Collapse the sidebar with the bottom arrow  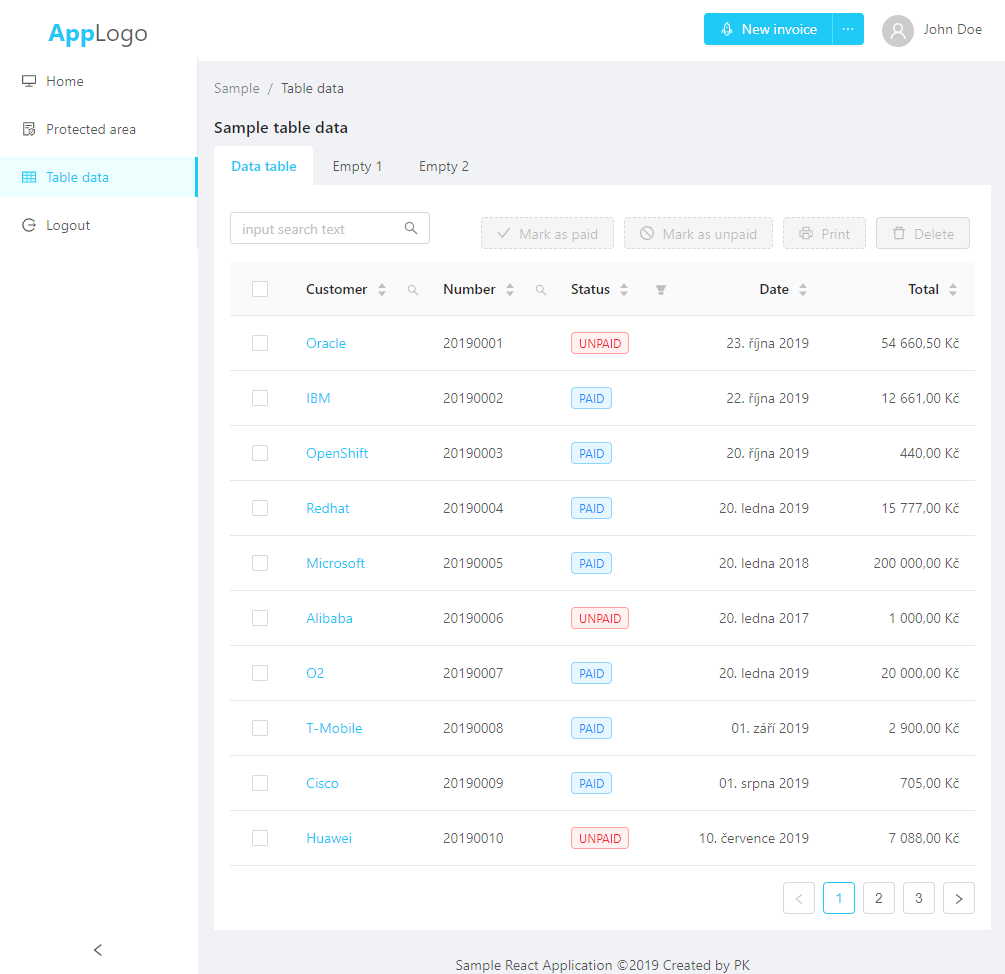pyautogui.click(x=98, y=950)
